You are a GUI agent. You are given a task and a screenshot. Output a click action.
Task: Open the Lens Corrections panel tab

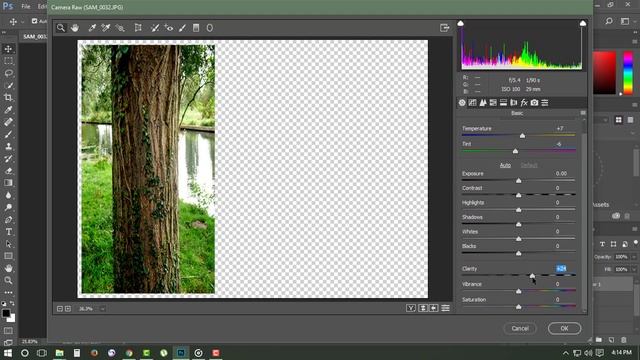tap(514, 103)
